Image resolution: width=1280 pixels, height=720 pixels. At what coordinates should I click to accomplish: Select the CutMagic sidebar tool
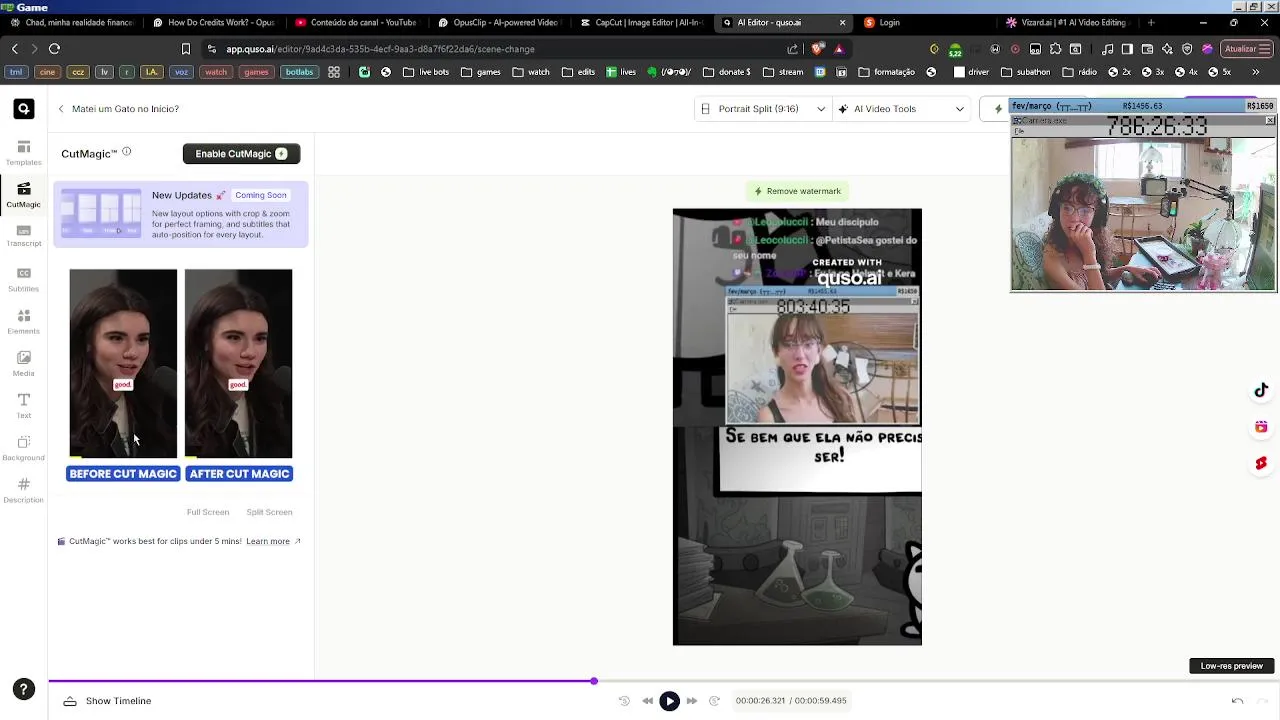pyautogui.click(x=24, y=194)
